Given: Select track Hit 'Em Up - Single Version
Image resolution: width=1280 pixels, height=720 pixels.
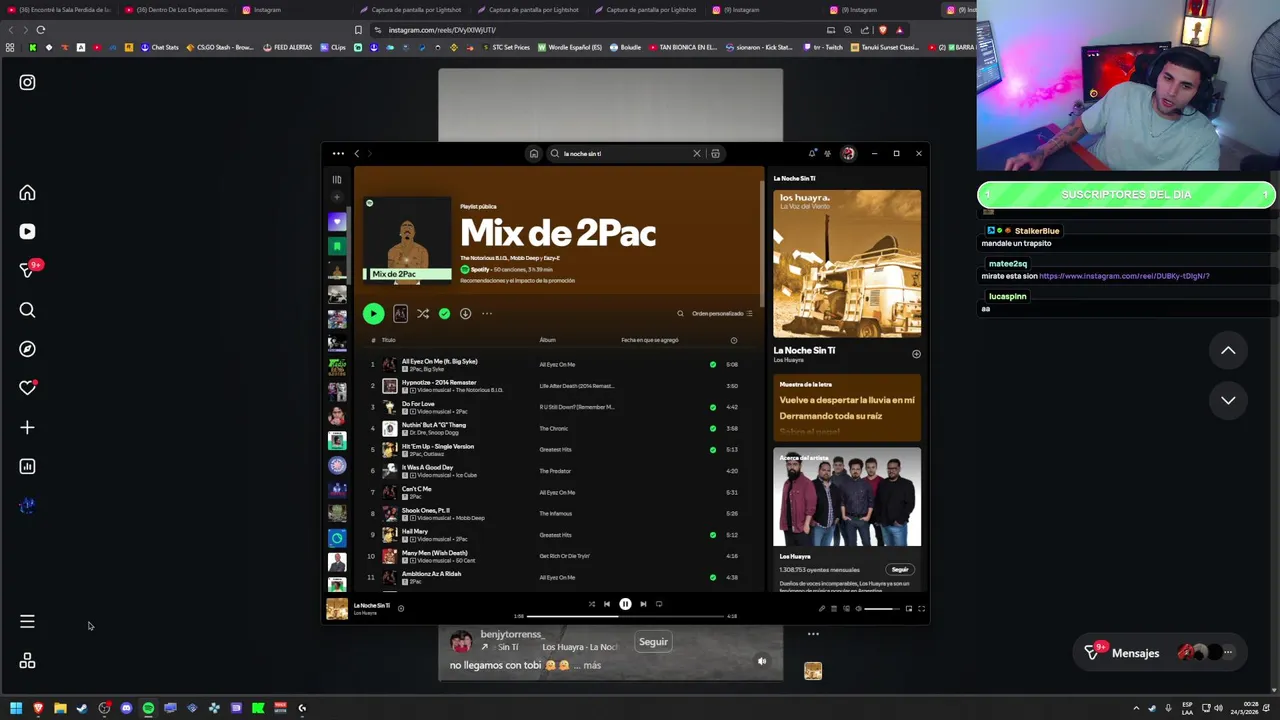Looking at the screenshot, I should (x=438, y=446).
